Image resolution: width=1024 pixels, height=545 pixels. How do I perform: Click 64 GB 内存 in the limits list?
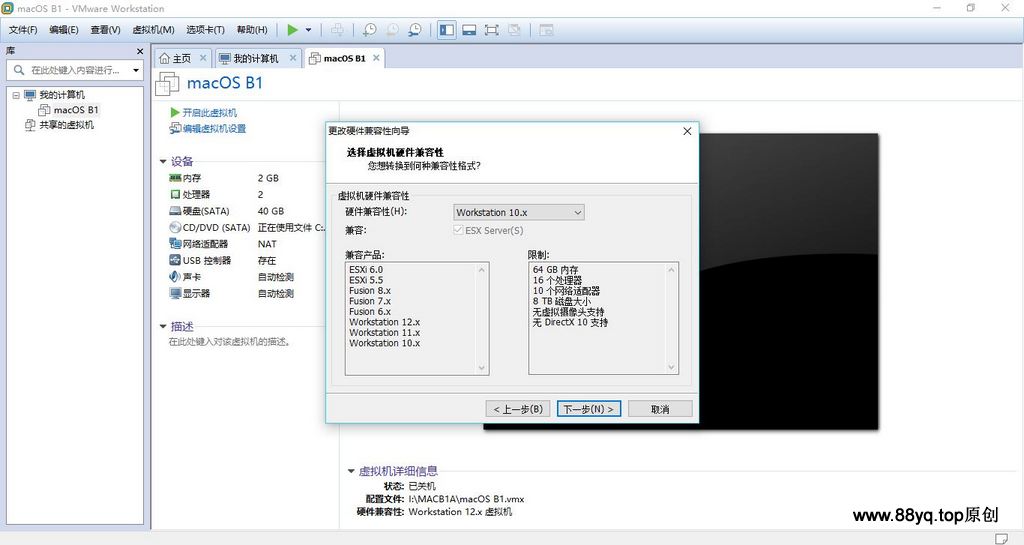pos(556,270)
